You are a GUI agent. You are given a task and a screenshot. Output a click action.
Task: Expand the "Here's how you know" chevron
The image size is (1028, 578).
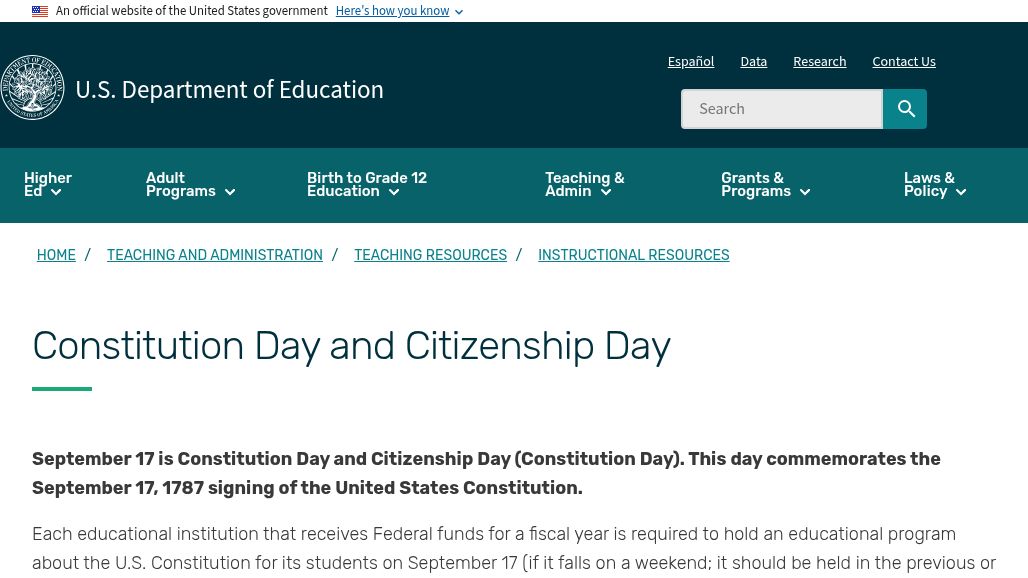click(x=459, y=12)
